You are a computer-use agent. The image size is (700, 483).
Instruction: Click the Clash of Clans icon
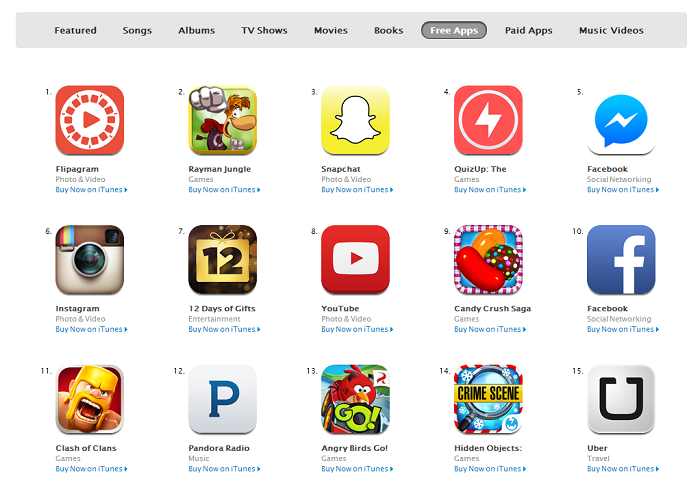pyautogui.click(x=89, y=400)
